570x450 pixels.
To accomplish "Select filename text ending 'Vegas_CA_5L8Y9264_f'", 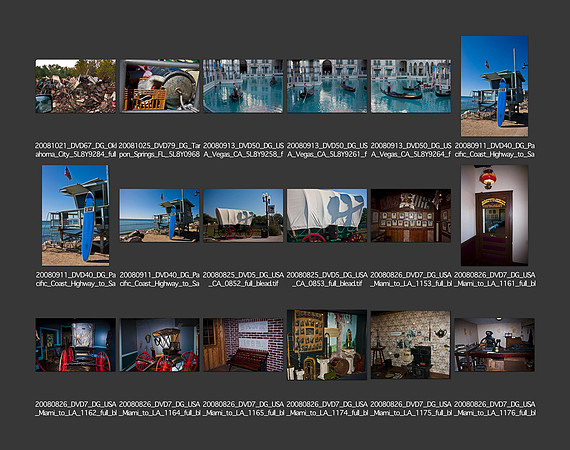I will pos(411,150).
